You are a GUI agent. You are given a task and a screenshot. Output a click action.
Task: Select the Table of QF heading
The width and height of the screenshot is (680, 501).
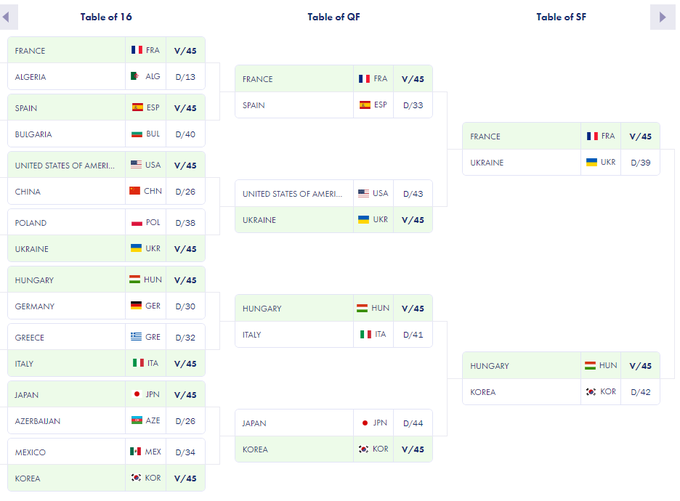click(x=334, y=17)
